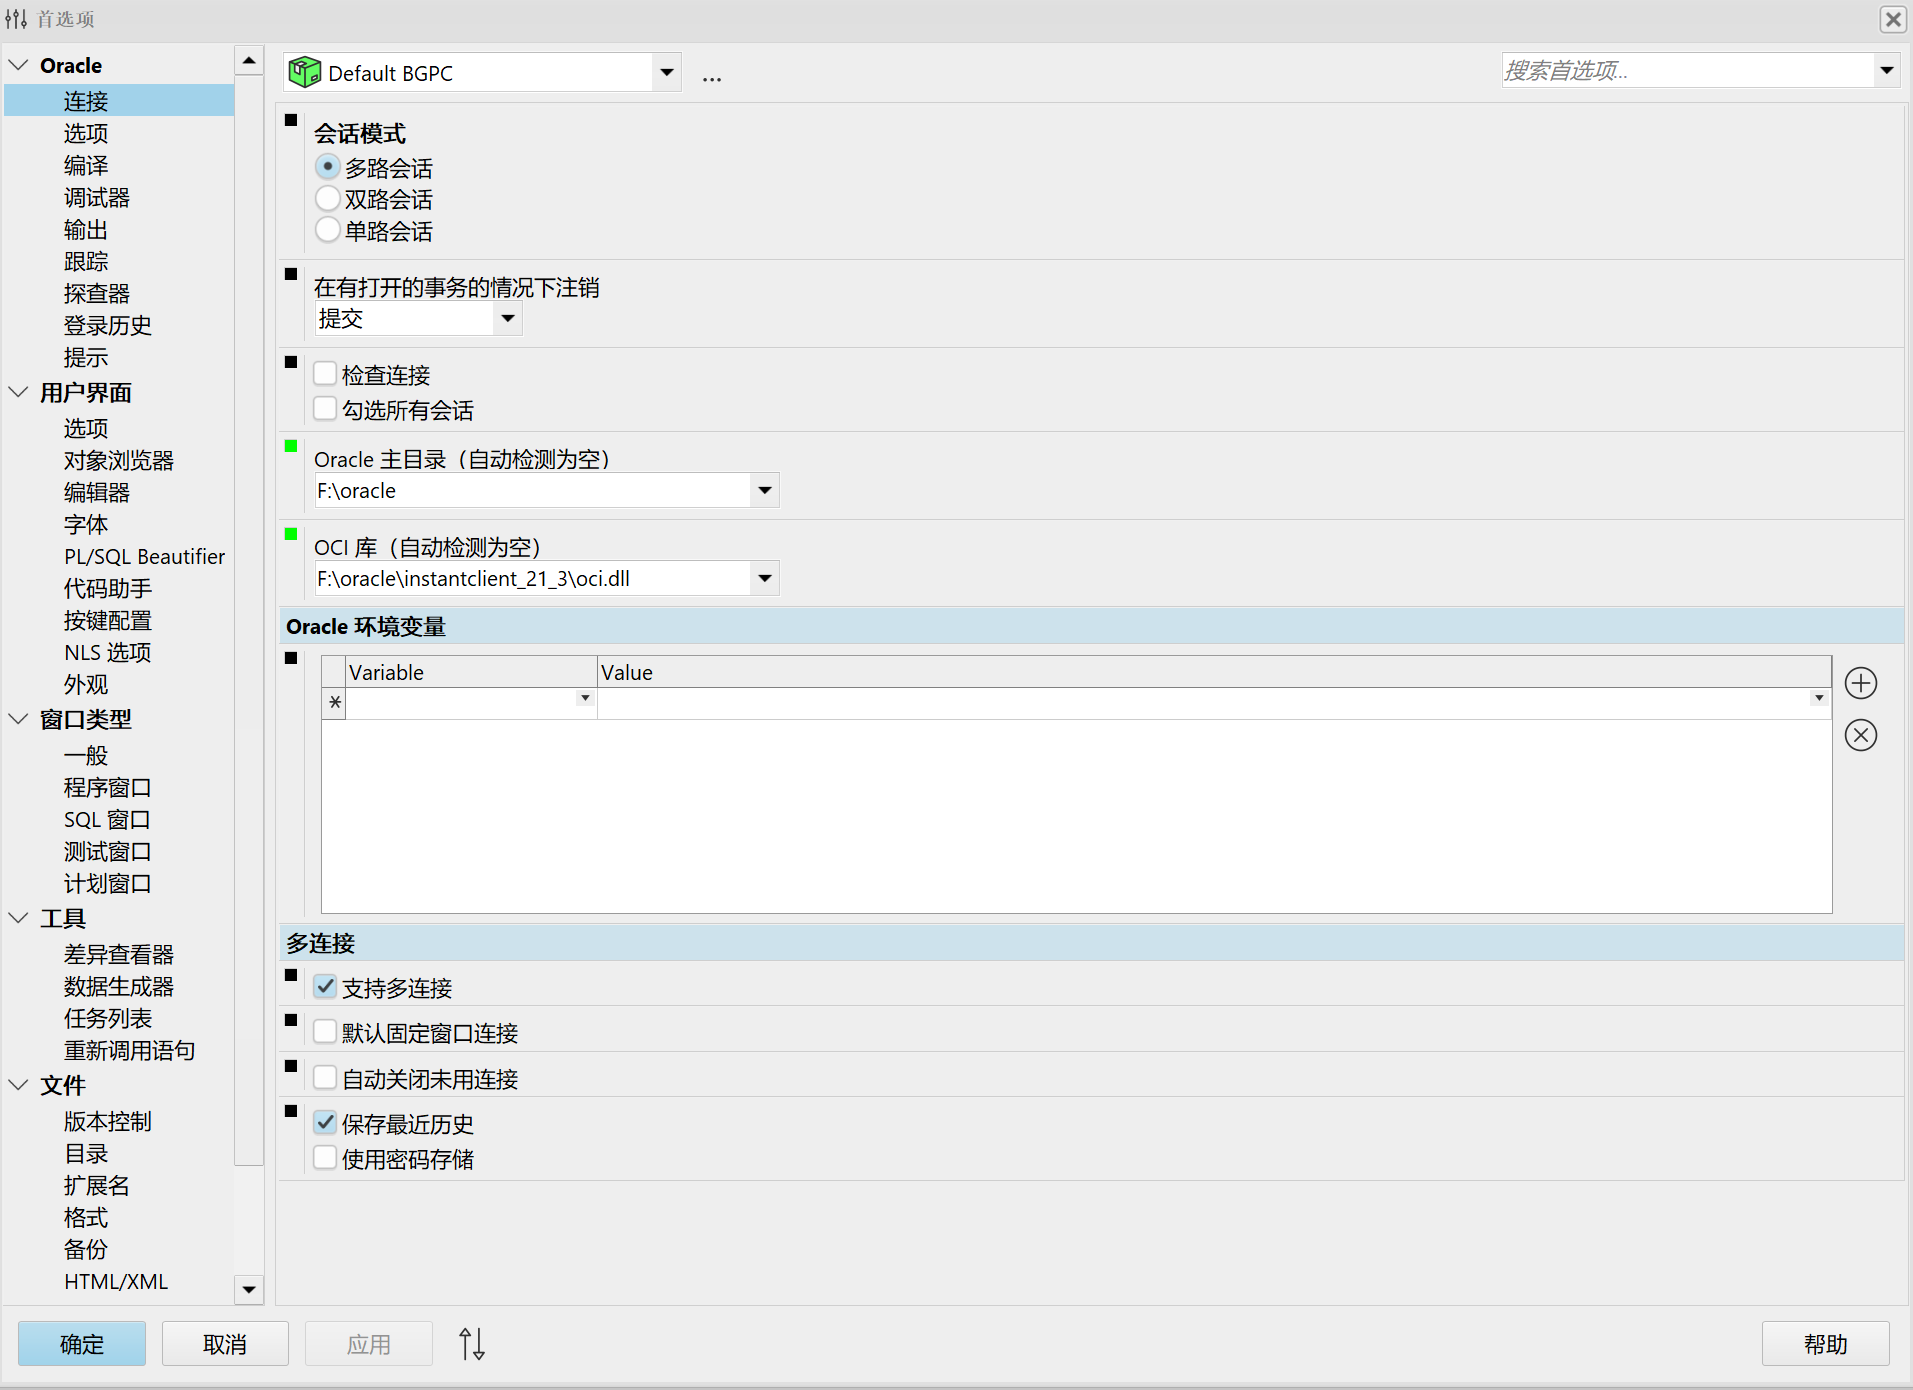1913x1390 pixels.
Task: Select the 单路会话 radio button
Action: [x=327, y=230]
